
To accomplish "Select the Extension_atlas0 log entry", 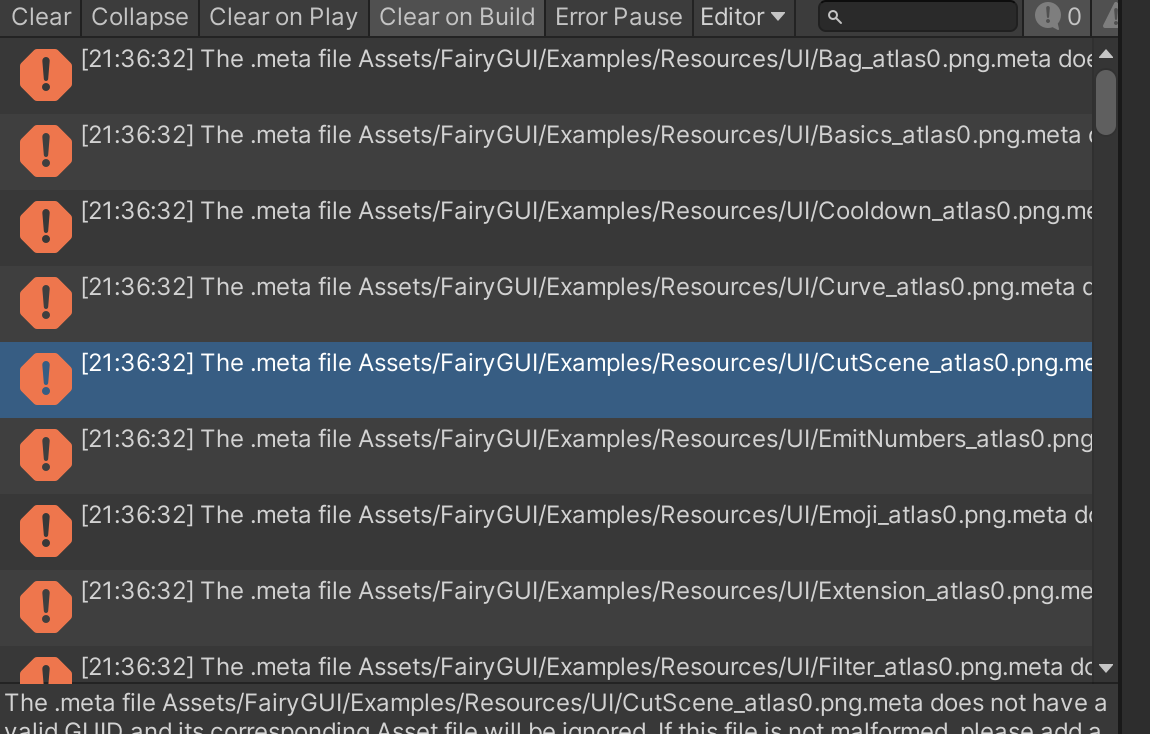I will point(500,591).
